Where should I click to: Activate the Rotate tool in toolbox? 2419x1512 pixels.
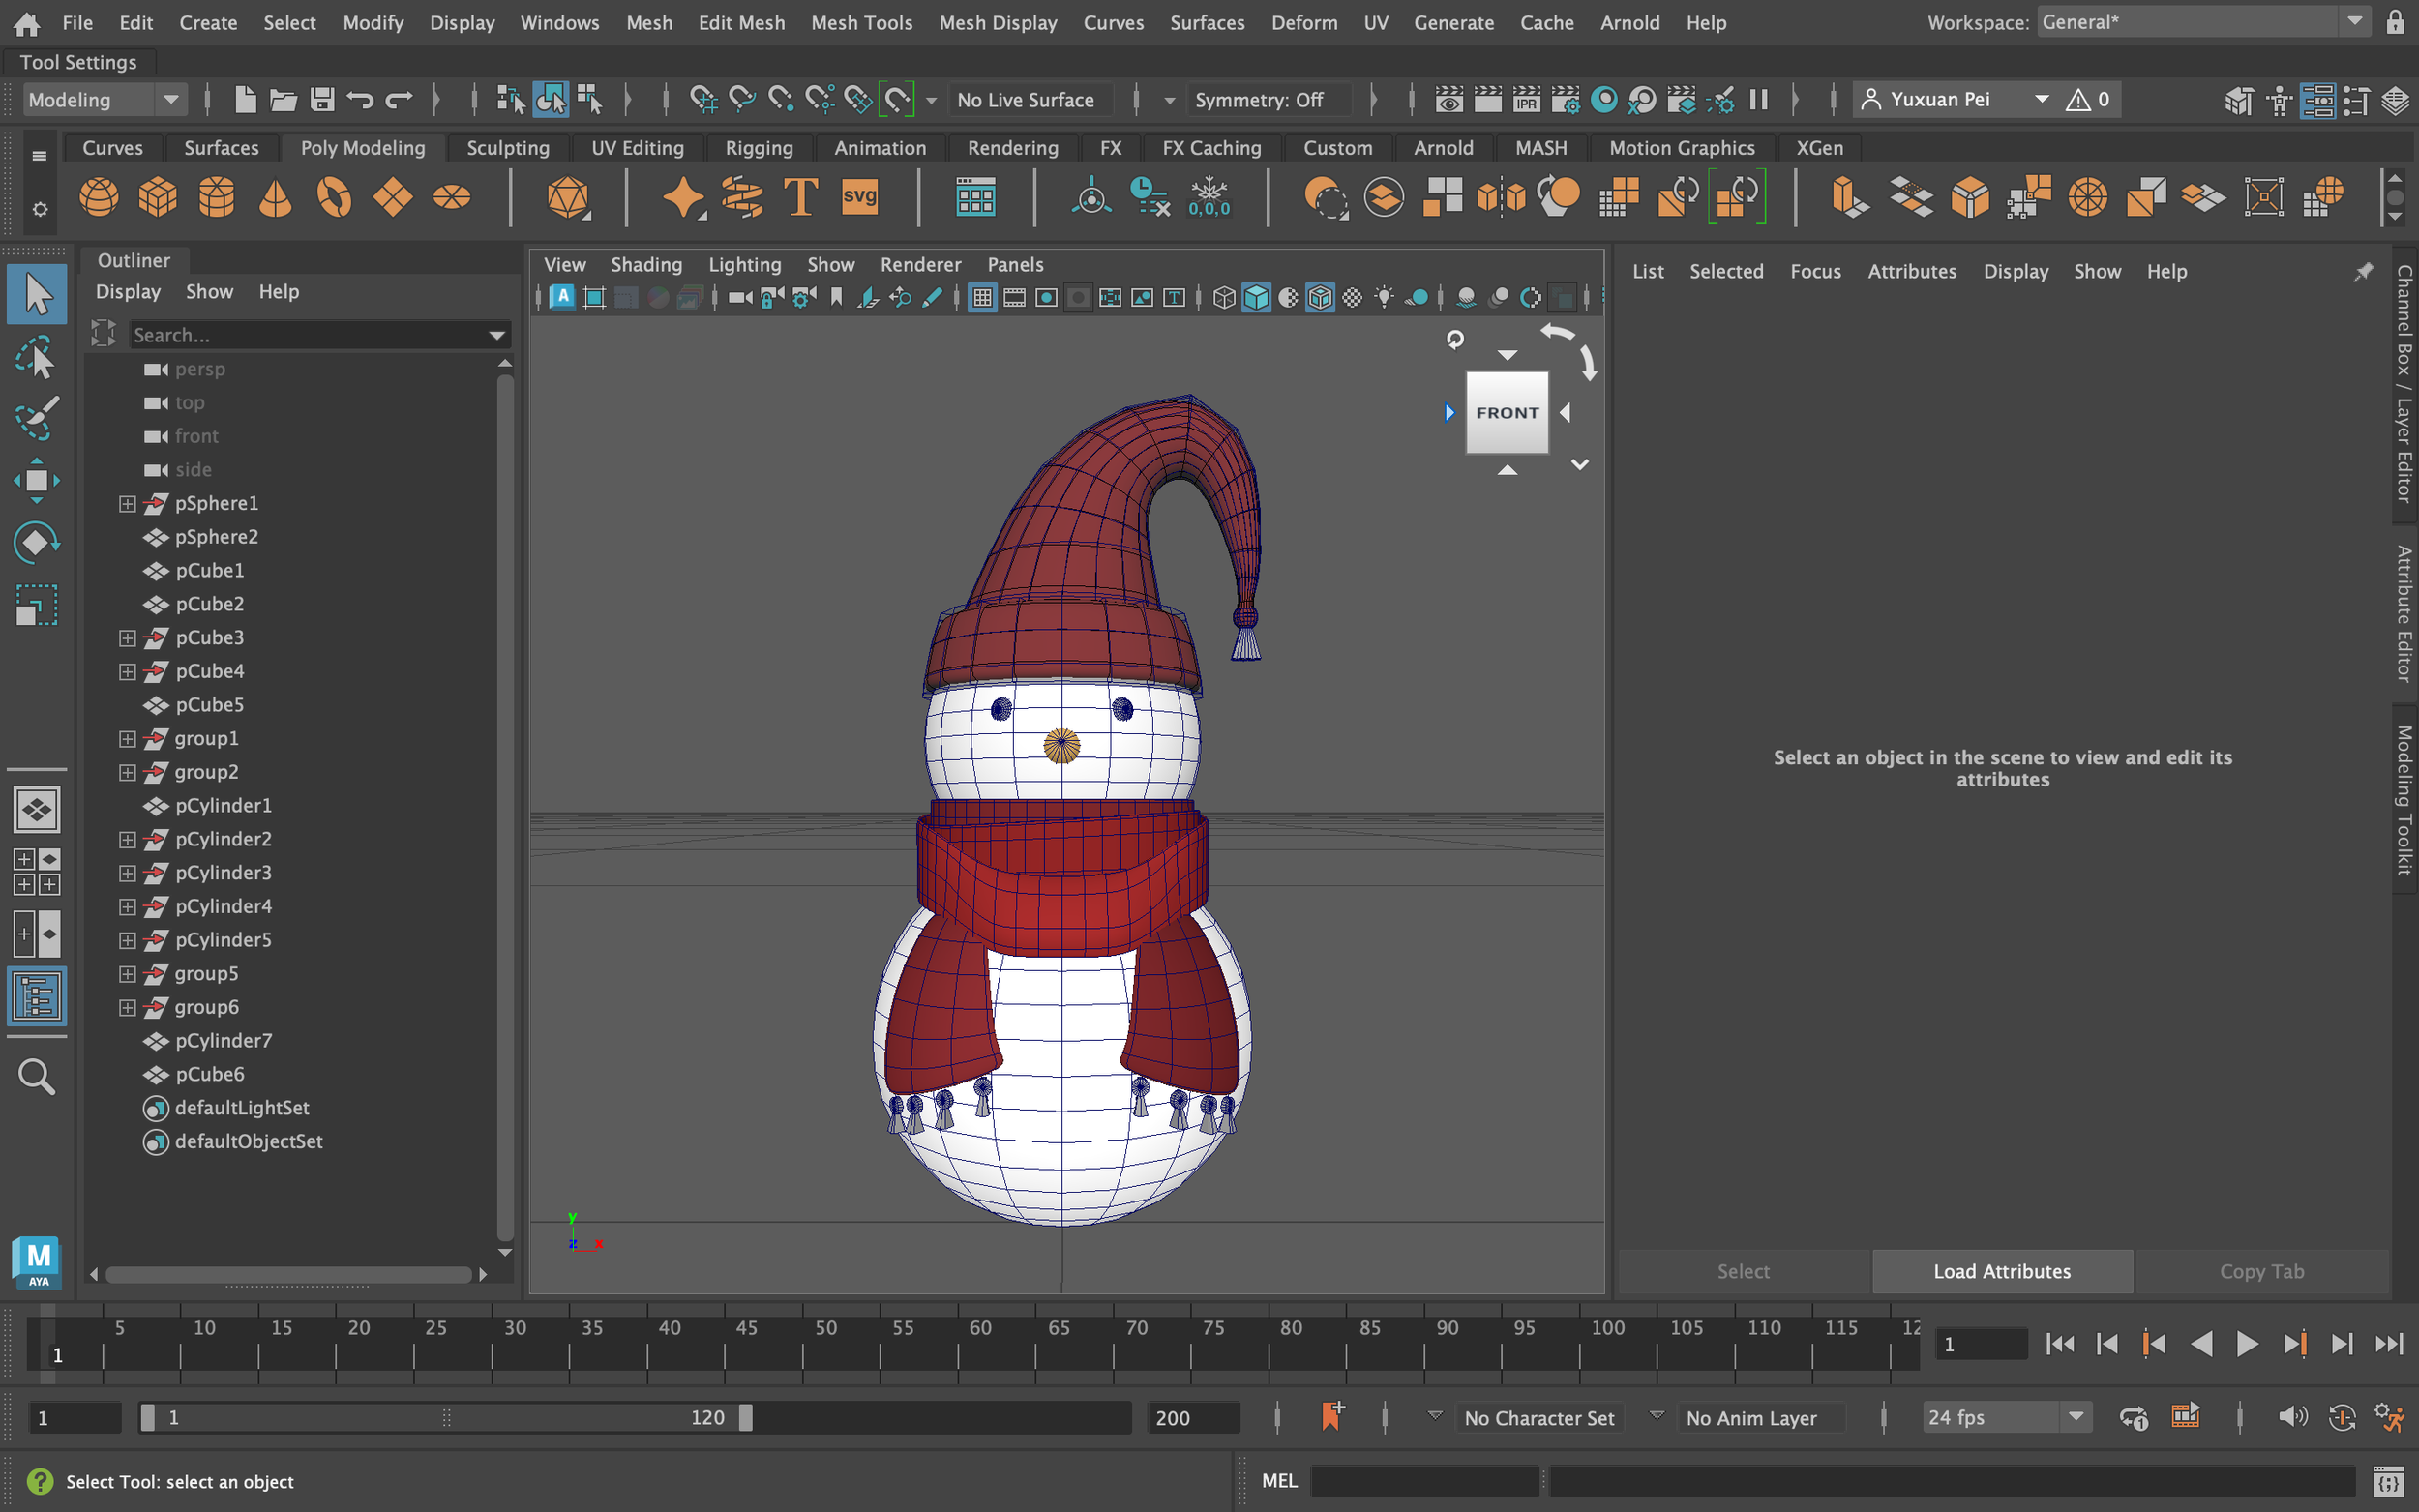[x=36, y=543]
